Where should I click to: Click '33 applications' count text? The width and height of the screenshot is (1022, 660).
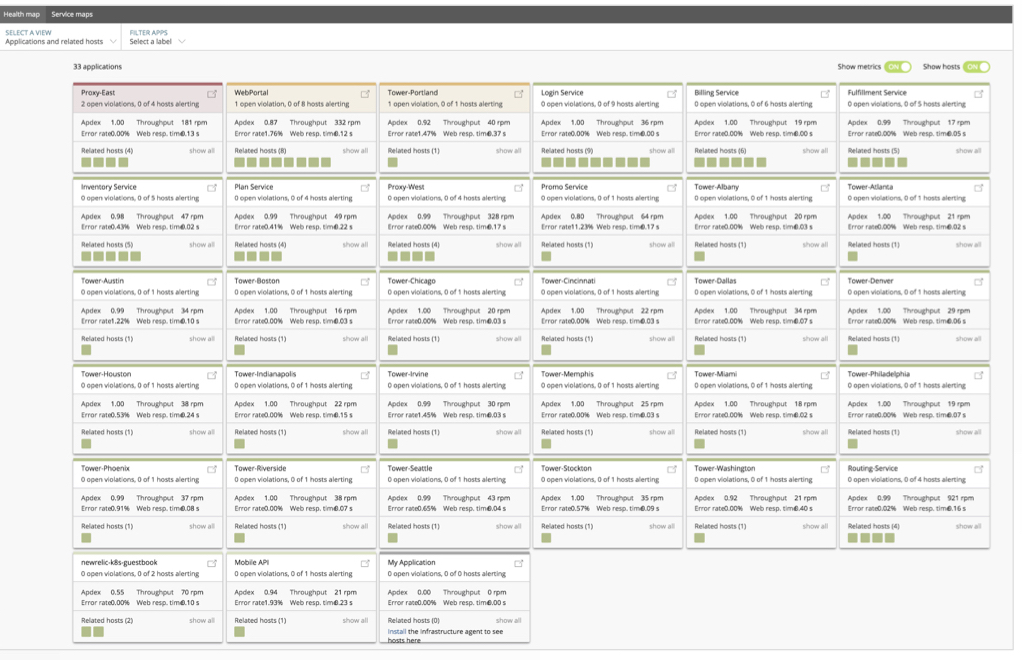(98, 66)
